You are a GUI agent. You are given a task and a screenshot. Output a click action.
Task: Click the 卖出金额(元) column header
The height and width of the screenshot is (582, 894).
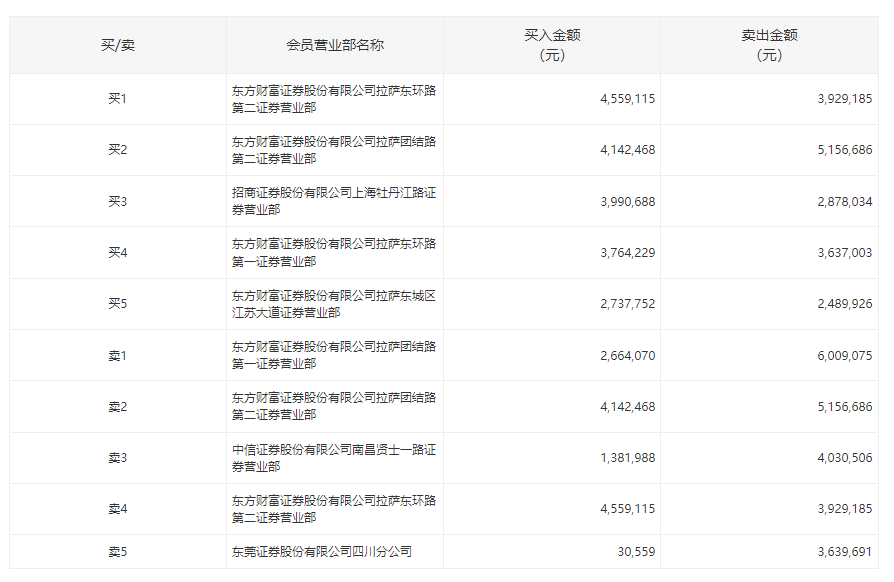tap(769, 45)
